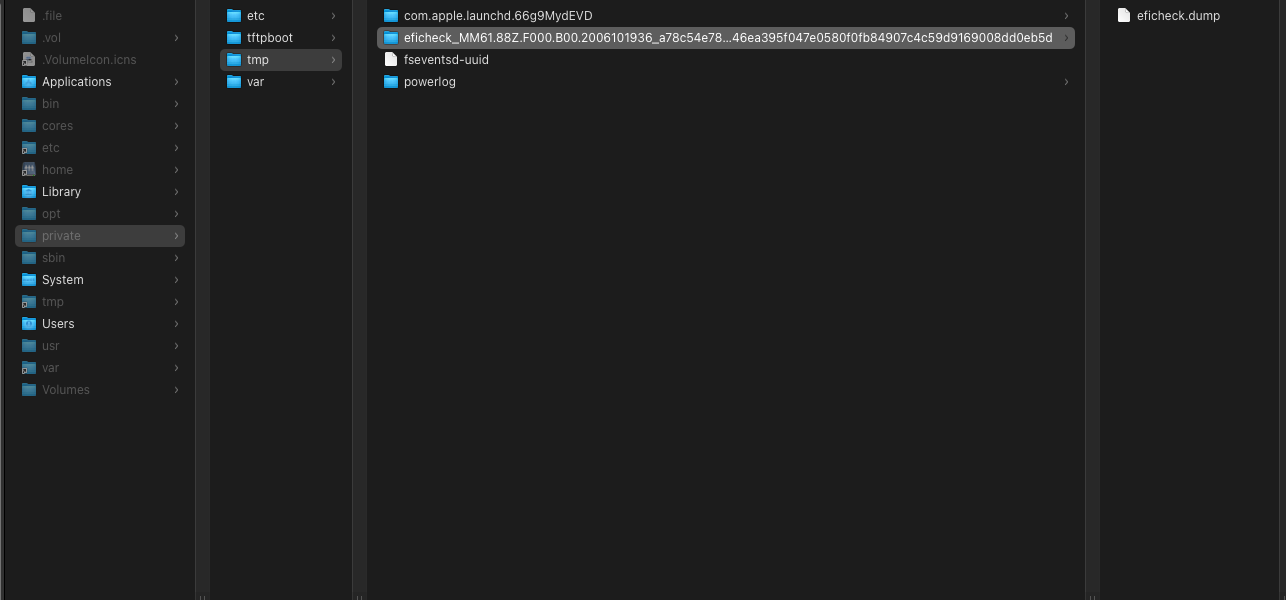Select the 'Library' row label

click(x=62, y=192)
